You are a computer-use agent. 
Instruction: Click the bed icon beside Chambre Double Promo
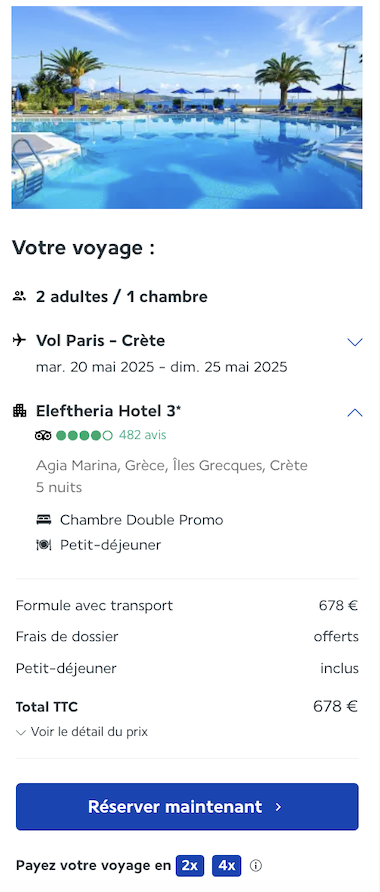click(x=44, y=519)
